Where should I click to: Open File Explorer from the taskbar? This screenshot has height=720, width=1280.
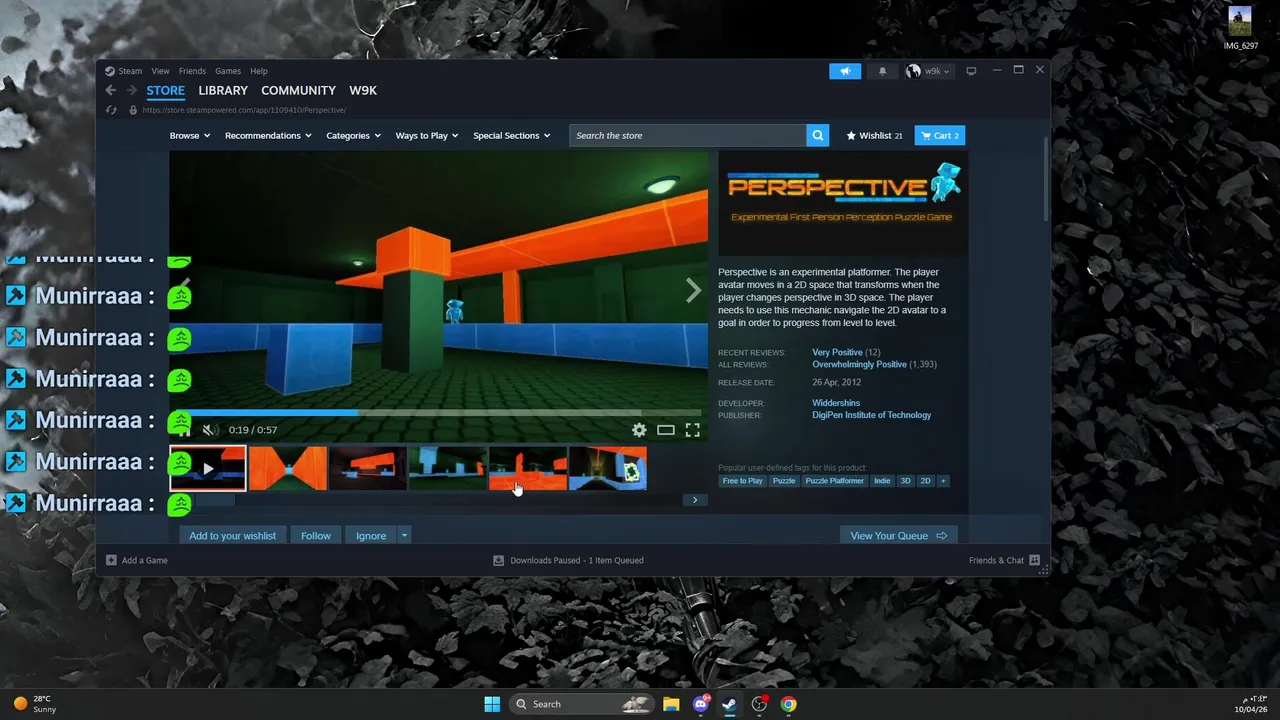[x=671, y=704]
